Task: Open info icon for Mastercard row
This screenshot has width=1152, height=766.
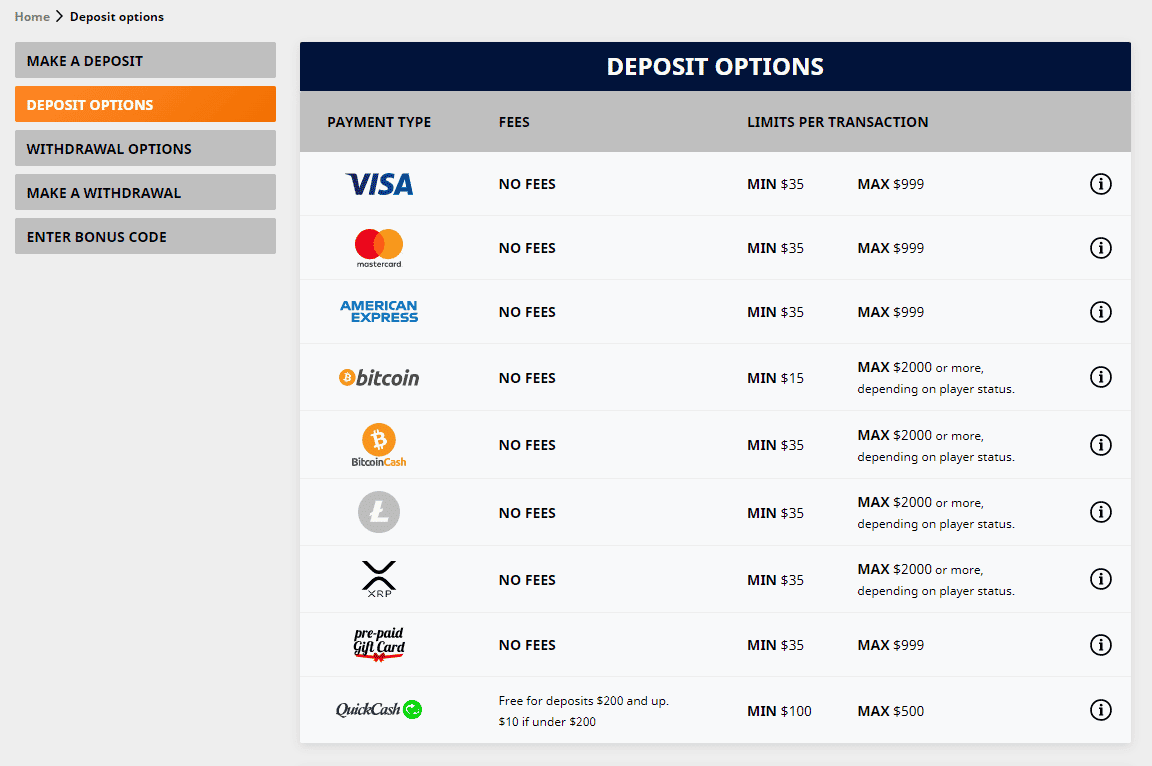Action: click(1100, 247)
